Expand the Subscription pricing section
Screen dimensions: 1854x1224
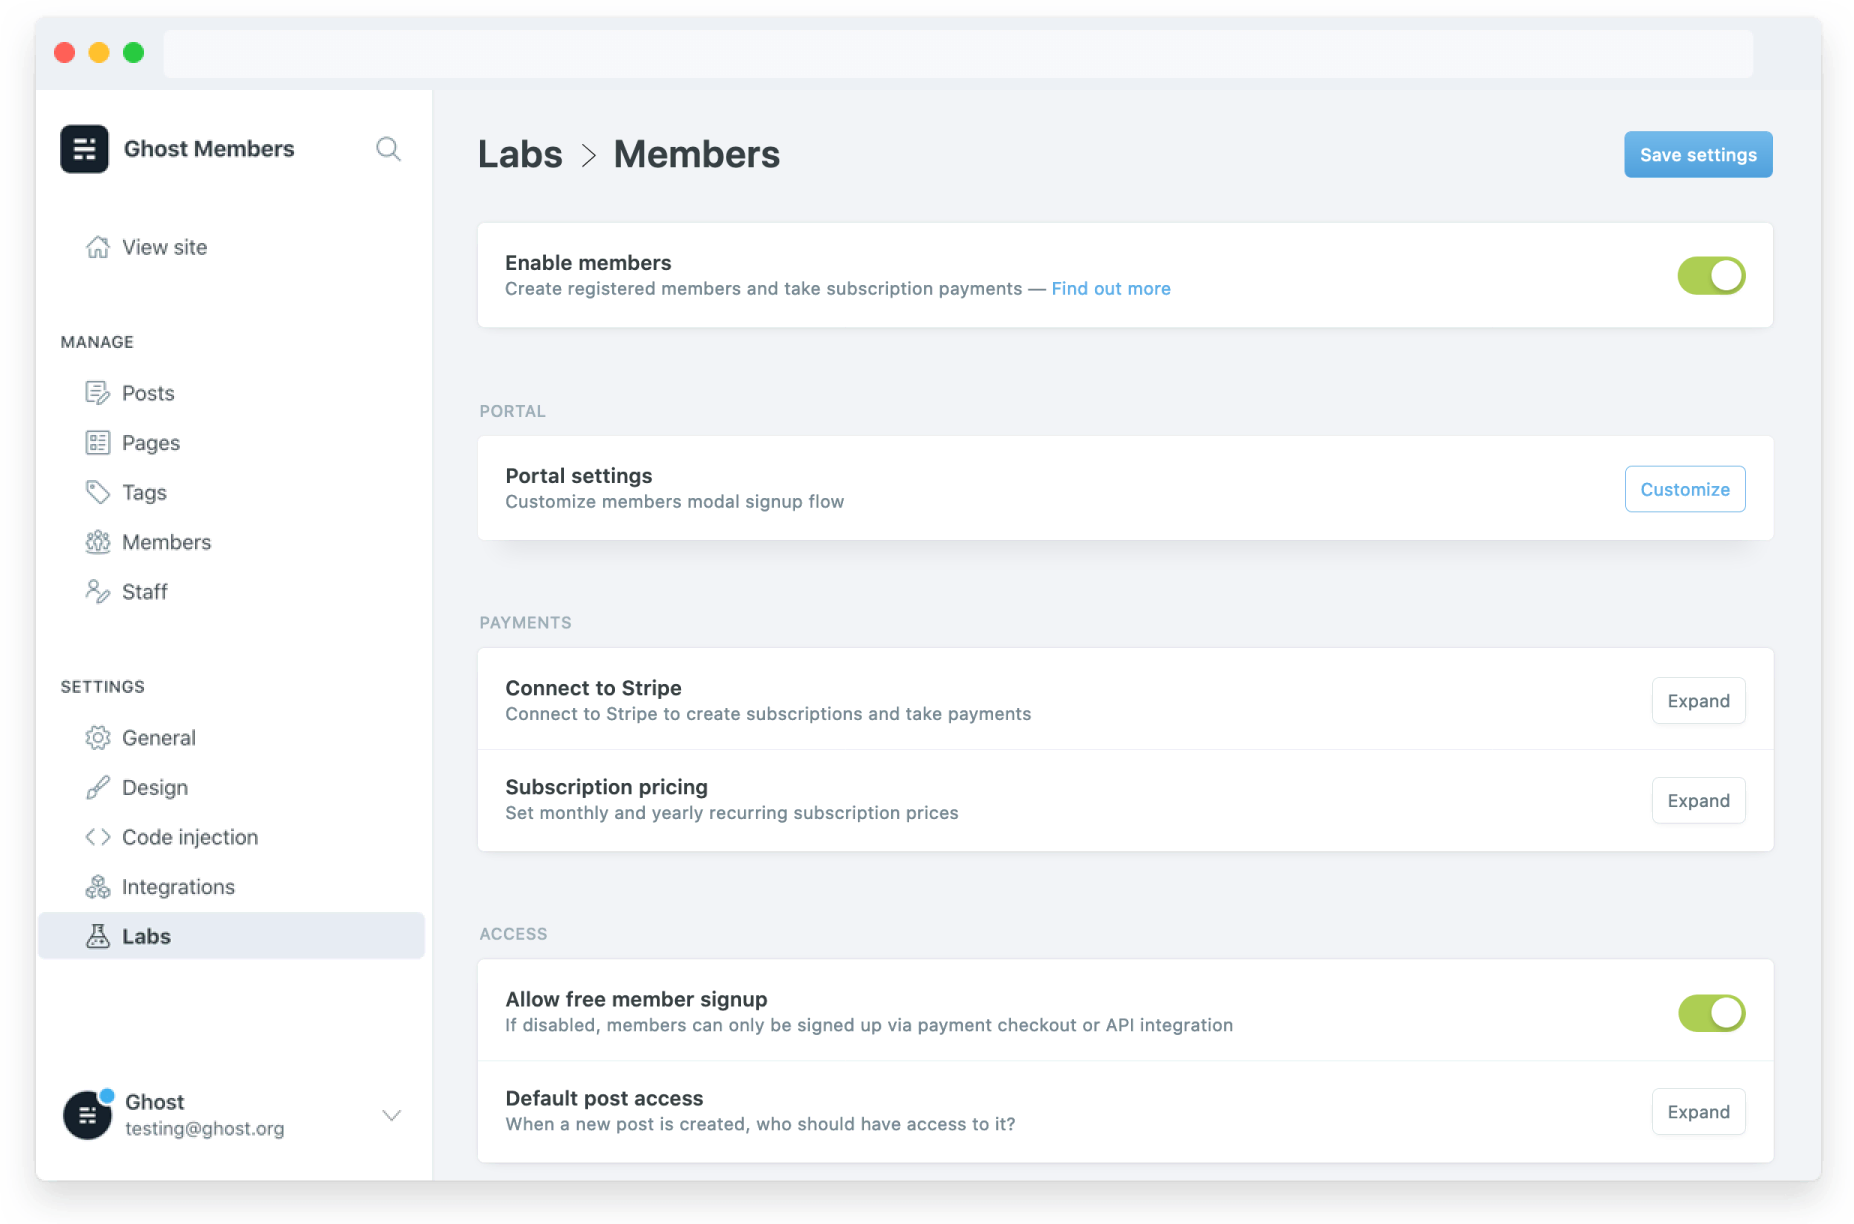(x=1697, y=800)
